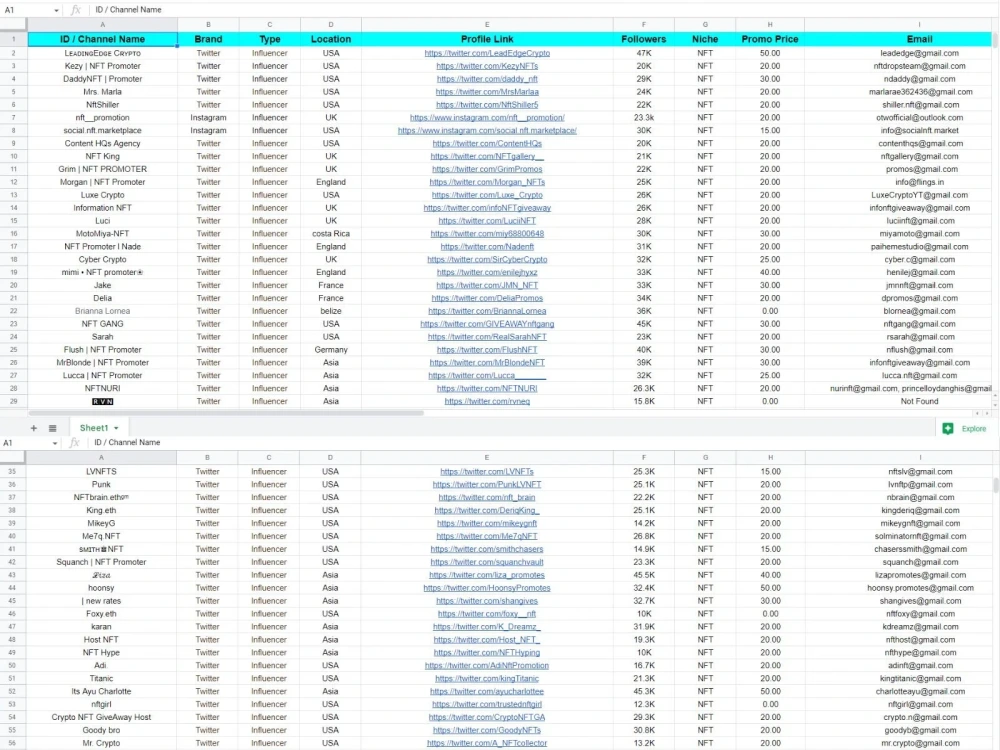Image resolution: width=1000 pixels, height=750 pixels.
Task: Select row number 29 header
Action: pyautogui.click(x=13, y=401)
